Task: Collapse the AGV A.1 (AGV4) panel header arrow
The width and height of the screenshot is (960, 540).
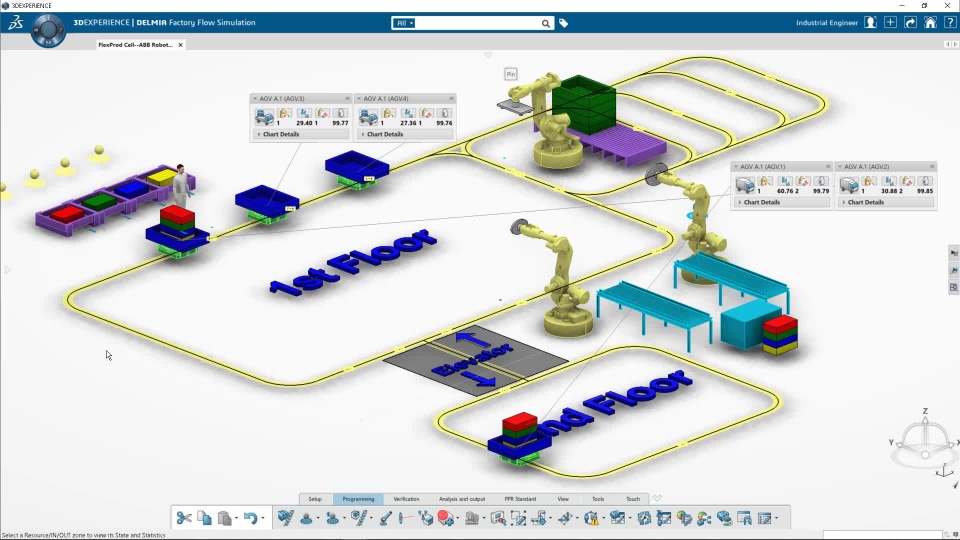Action: pyautogui.click(x=359, y=99)
